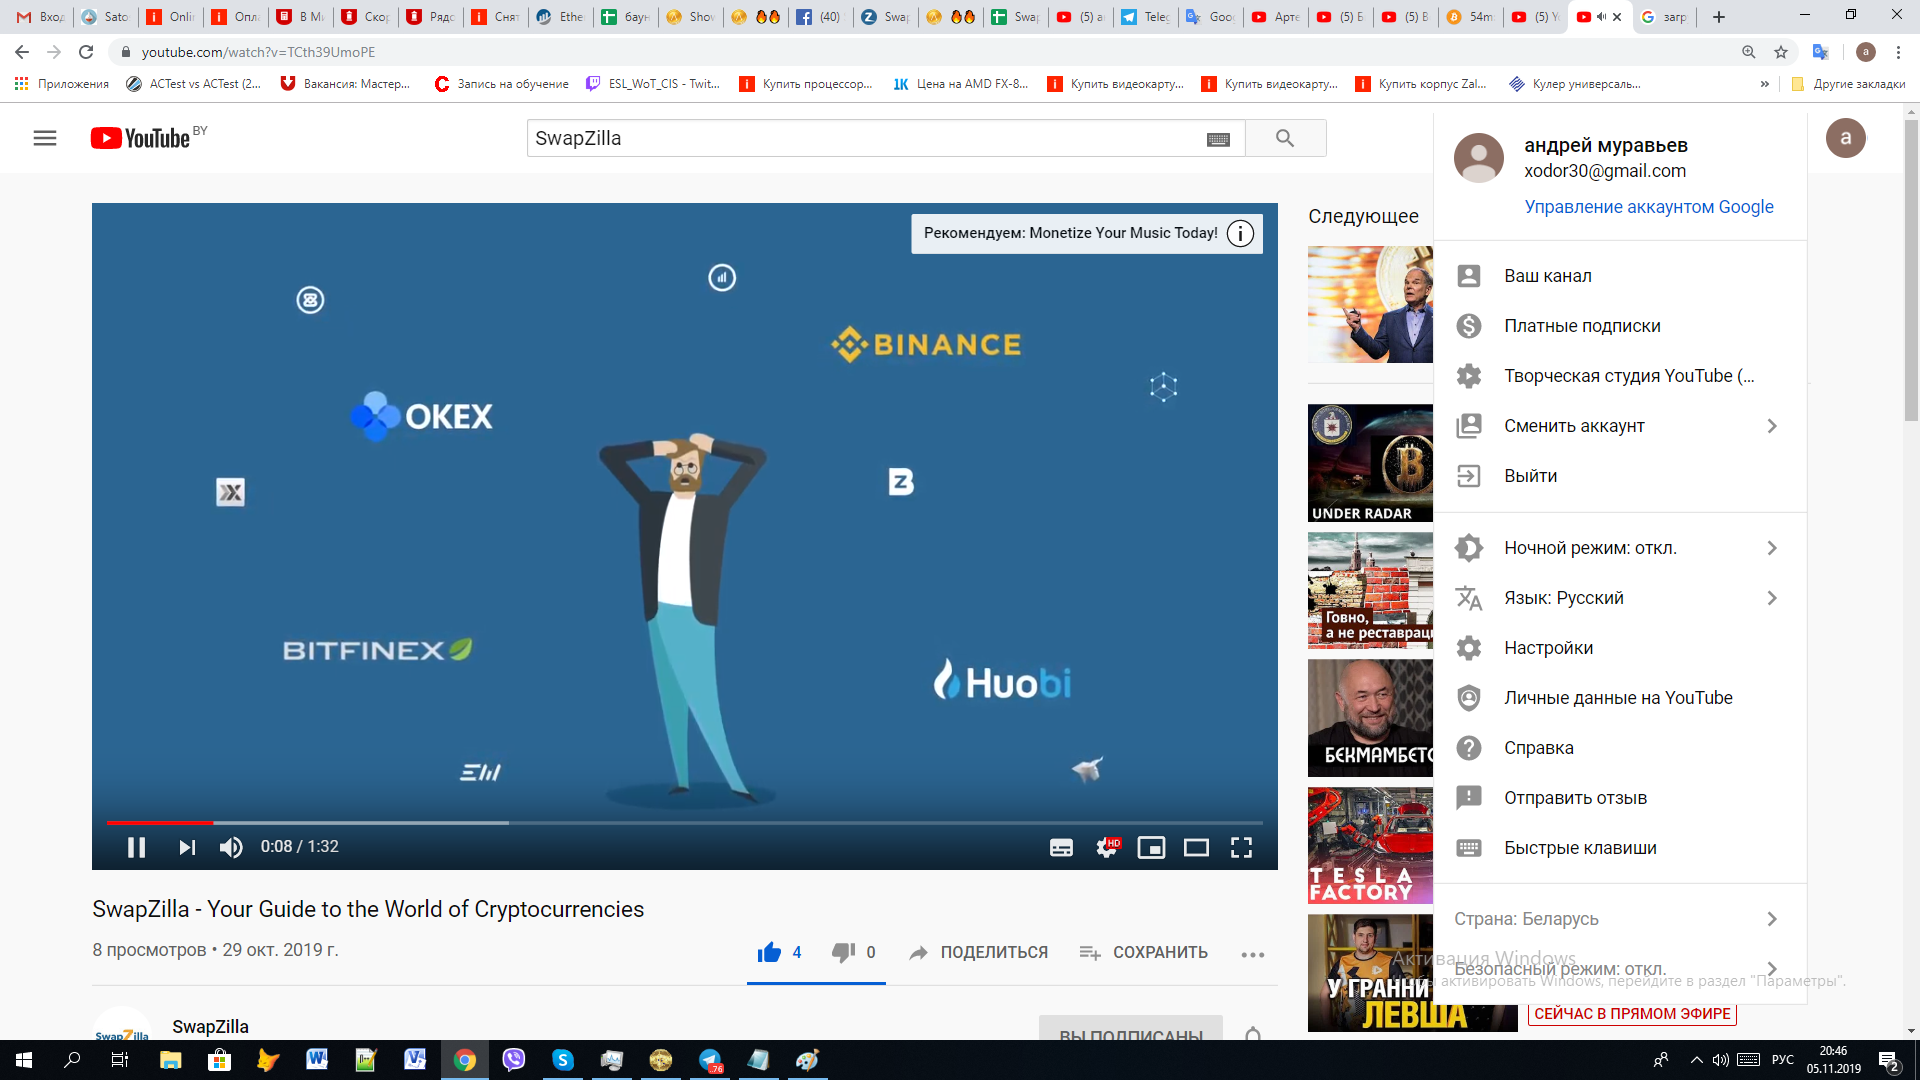Image resolution: width=1920 pixels, height=1080 pixels.
Task: Open Viber from the taskbar
Action: 514,1060
